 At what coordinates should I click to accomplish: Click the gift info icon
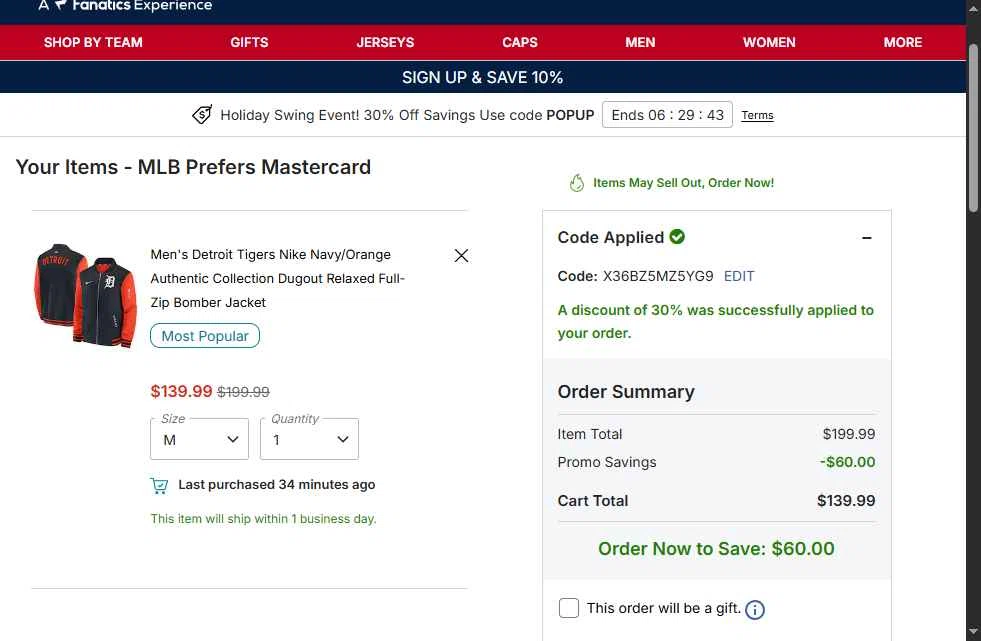[x=755, y=609]
